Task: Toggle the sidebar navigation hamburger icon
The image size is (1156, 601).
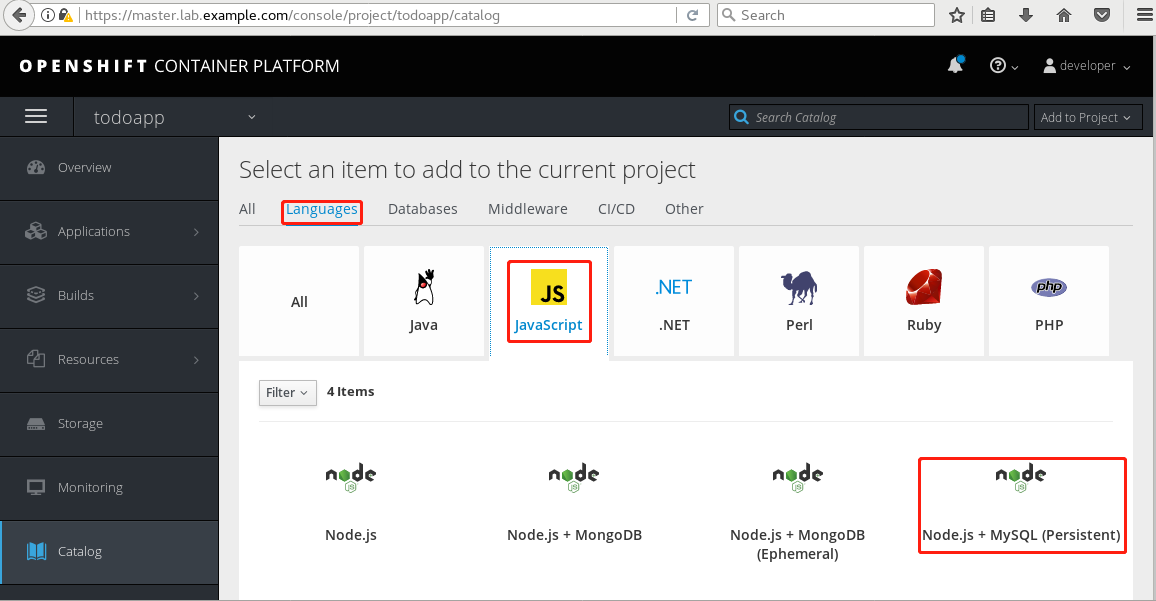Action: (36, 117)
